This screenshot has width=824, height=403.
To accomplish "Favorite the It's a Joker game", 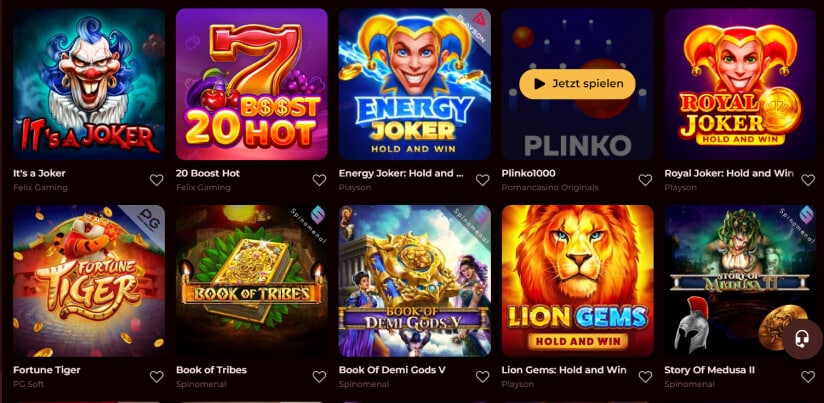I will (x=157, y=180).
